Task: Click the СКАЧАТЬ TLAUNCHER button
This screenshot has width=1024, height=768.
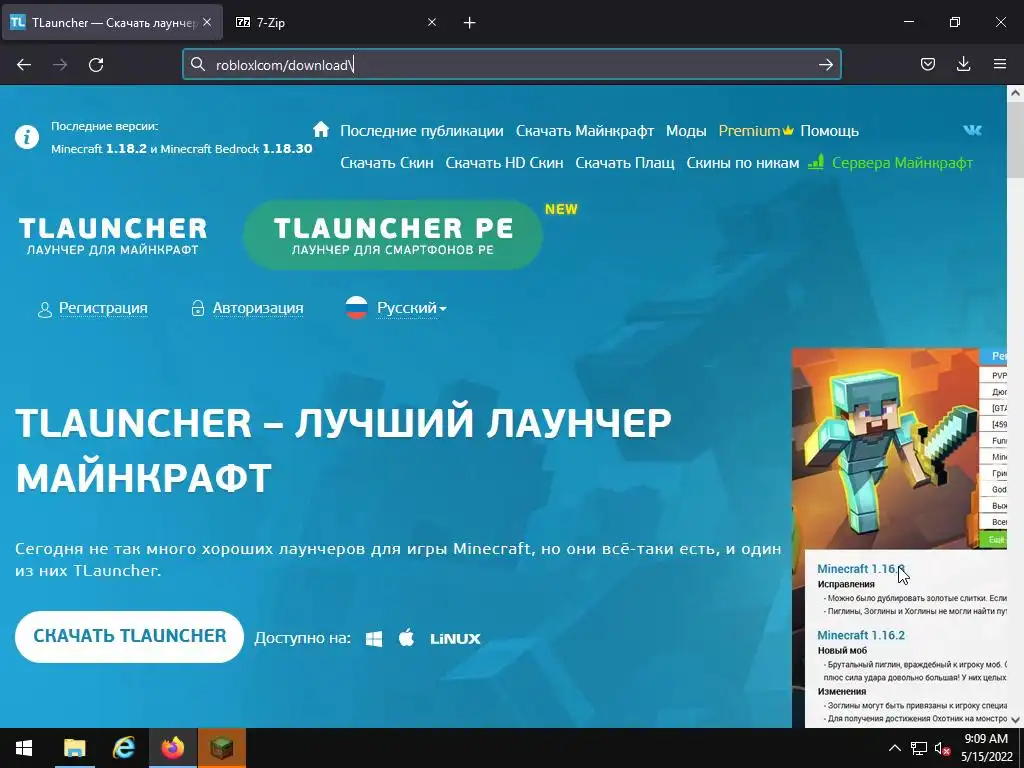Action: (129, 637)
